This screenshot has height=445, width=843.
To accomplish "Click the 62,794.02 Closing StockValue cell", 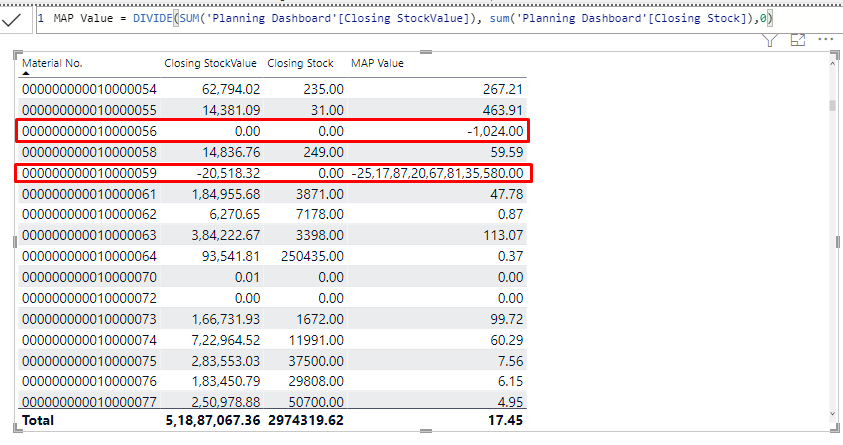I will click(x=231, y=89).
